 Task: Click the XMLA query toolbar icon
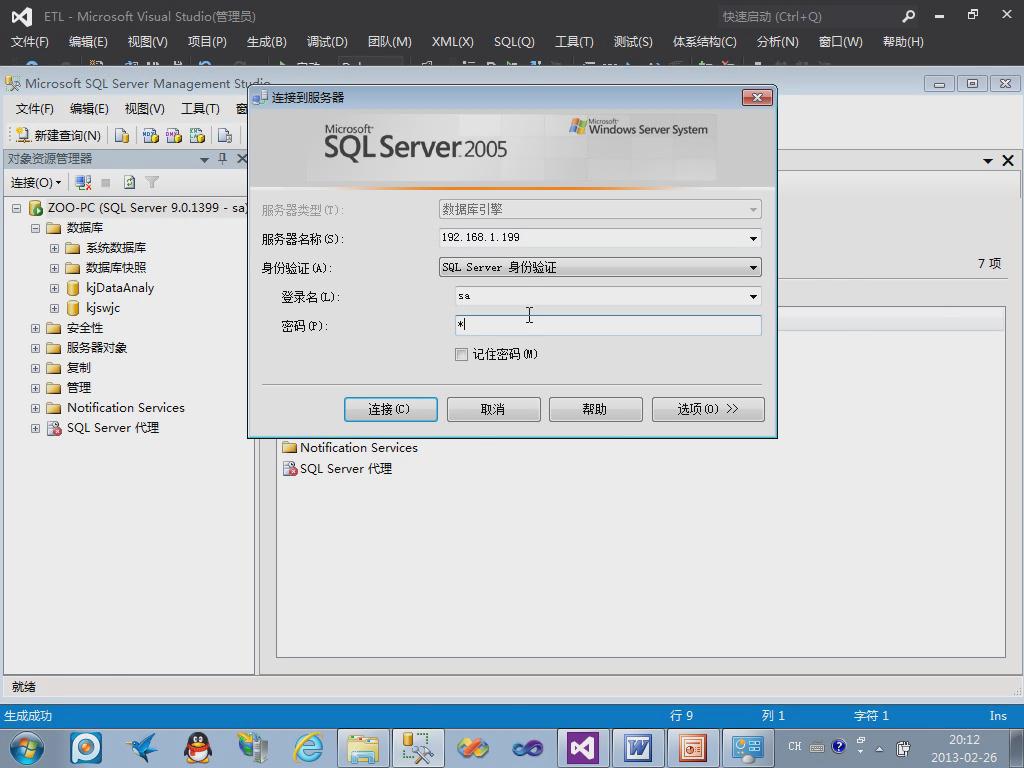click(197, 135)
